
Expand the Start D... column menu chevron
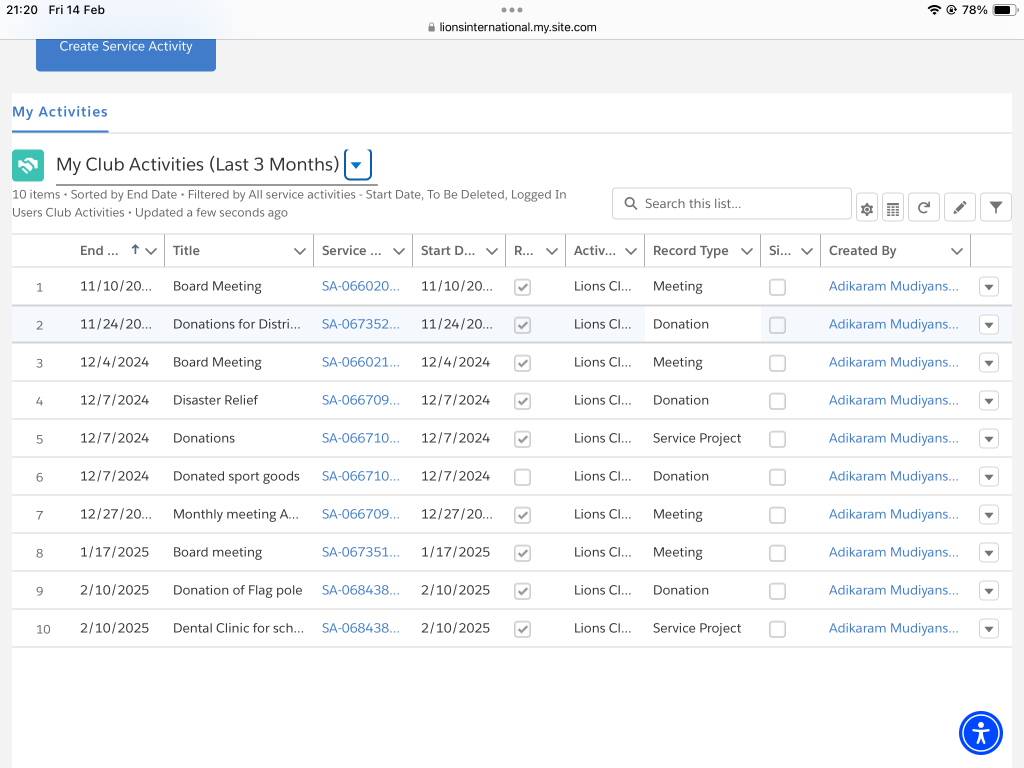pyautogui.click(x=492, y=251)
